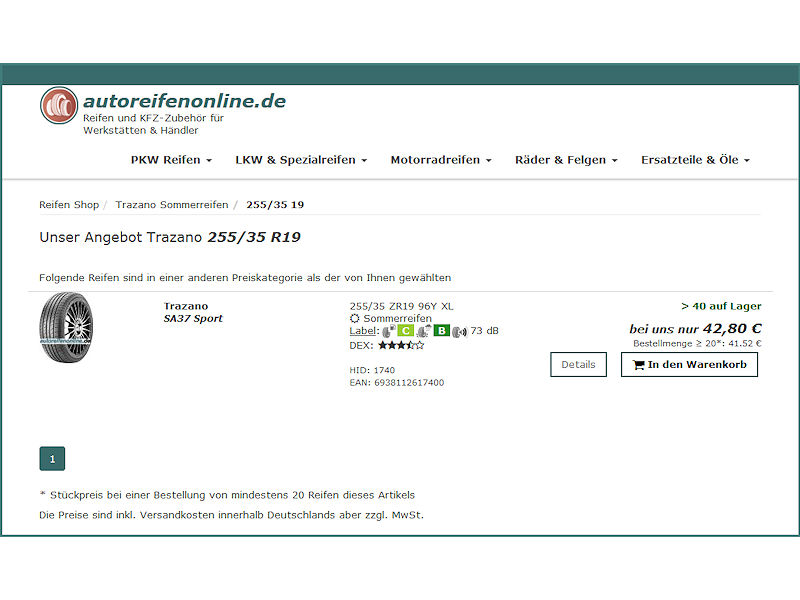Click the noise level label icon
This screenshot has width=800, height=600.
point(460,332)
